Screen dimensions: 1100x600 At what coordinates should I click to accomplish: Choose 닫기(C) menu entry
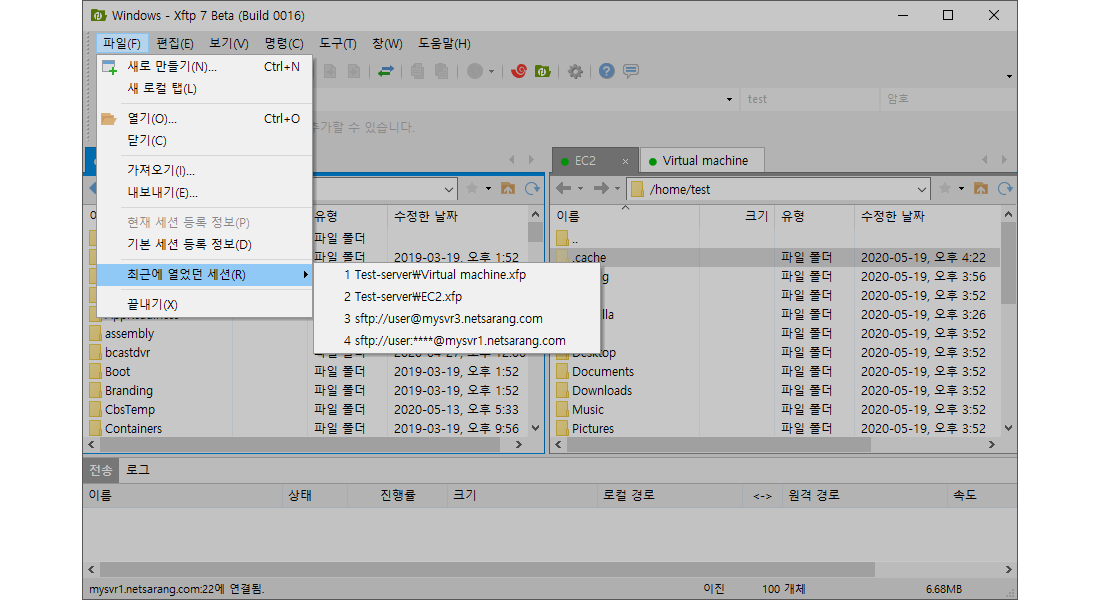(x=204, y=140)
